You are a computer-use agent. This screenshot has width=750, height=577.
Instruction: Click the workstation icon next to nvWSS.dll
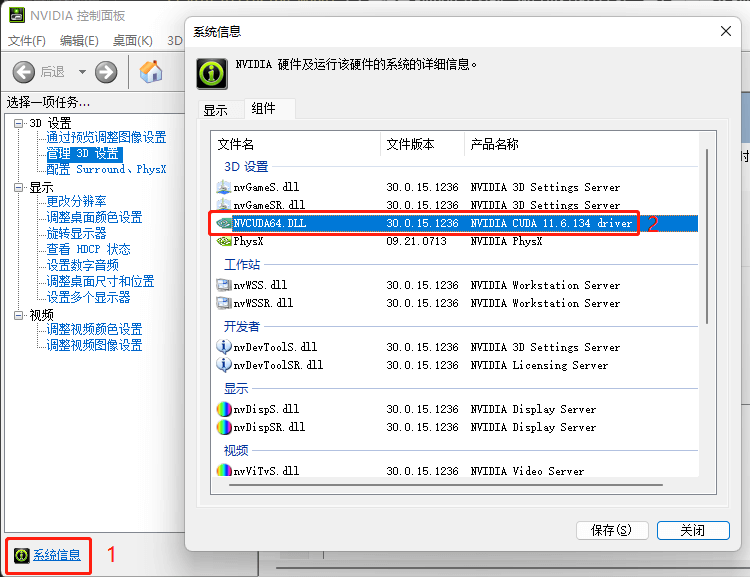[x=224, y=285]
